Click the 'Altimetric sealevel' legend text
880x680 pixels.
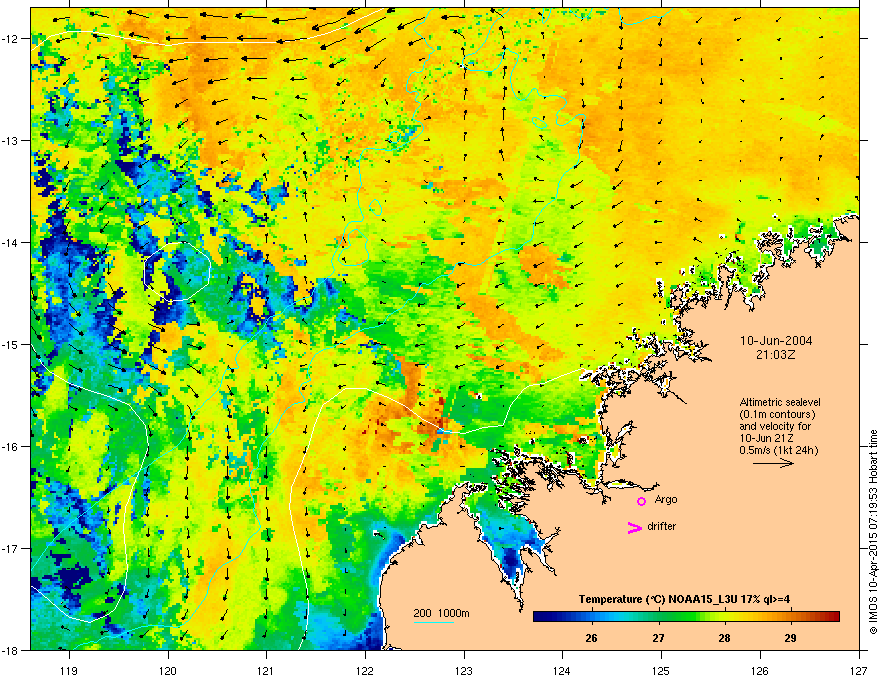click(x=780, y=402)
